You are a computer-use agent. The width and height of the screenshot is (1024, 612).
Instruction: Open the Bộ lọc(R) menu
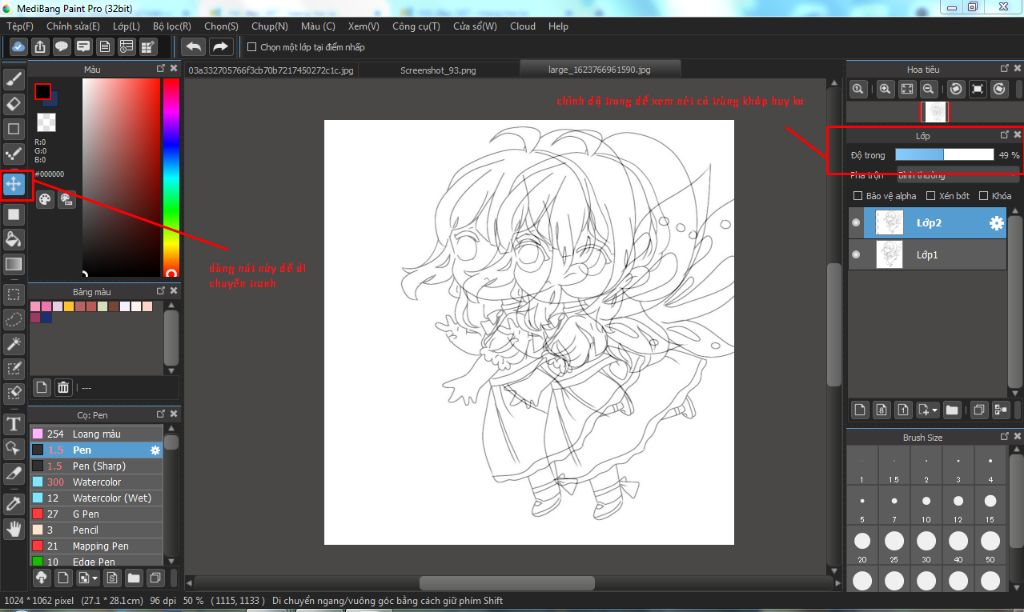172,26
